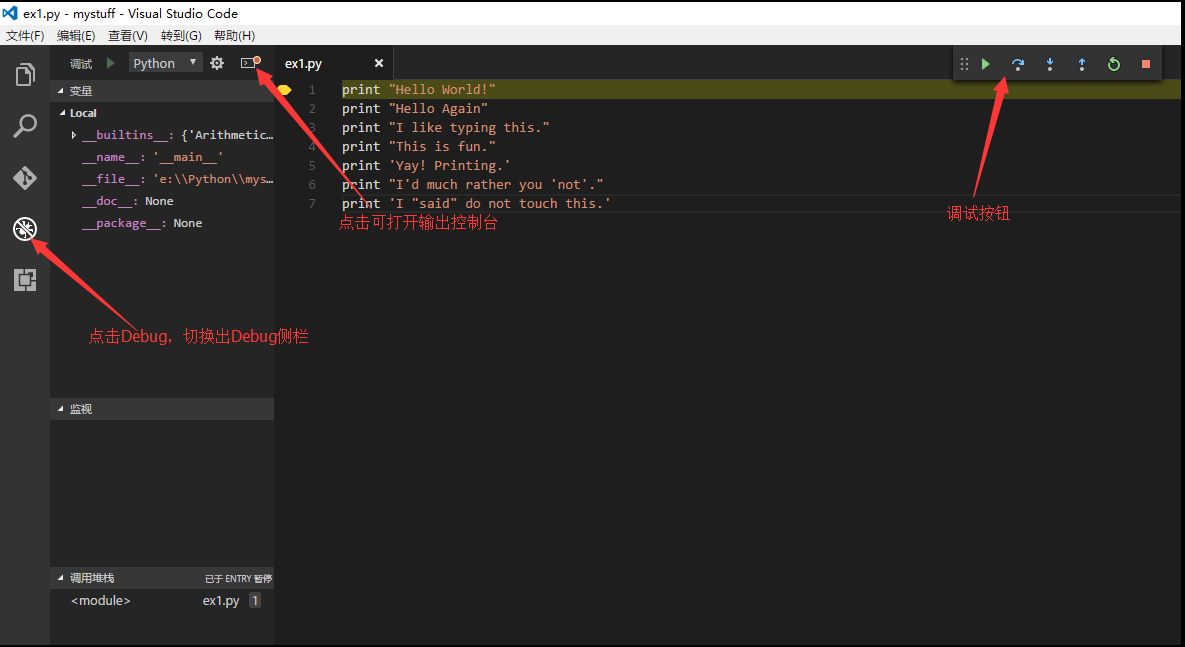The image size is (1185, 647).
Task: Open the Debug view in activity bar
Action: click(x=25, y=228)
